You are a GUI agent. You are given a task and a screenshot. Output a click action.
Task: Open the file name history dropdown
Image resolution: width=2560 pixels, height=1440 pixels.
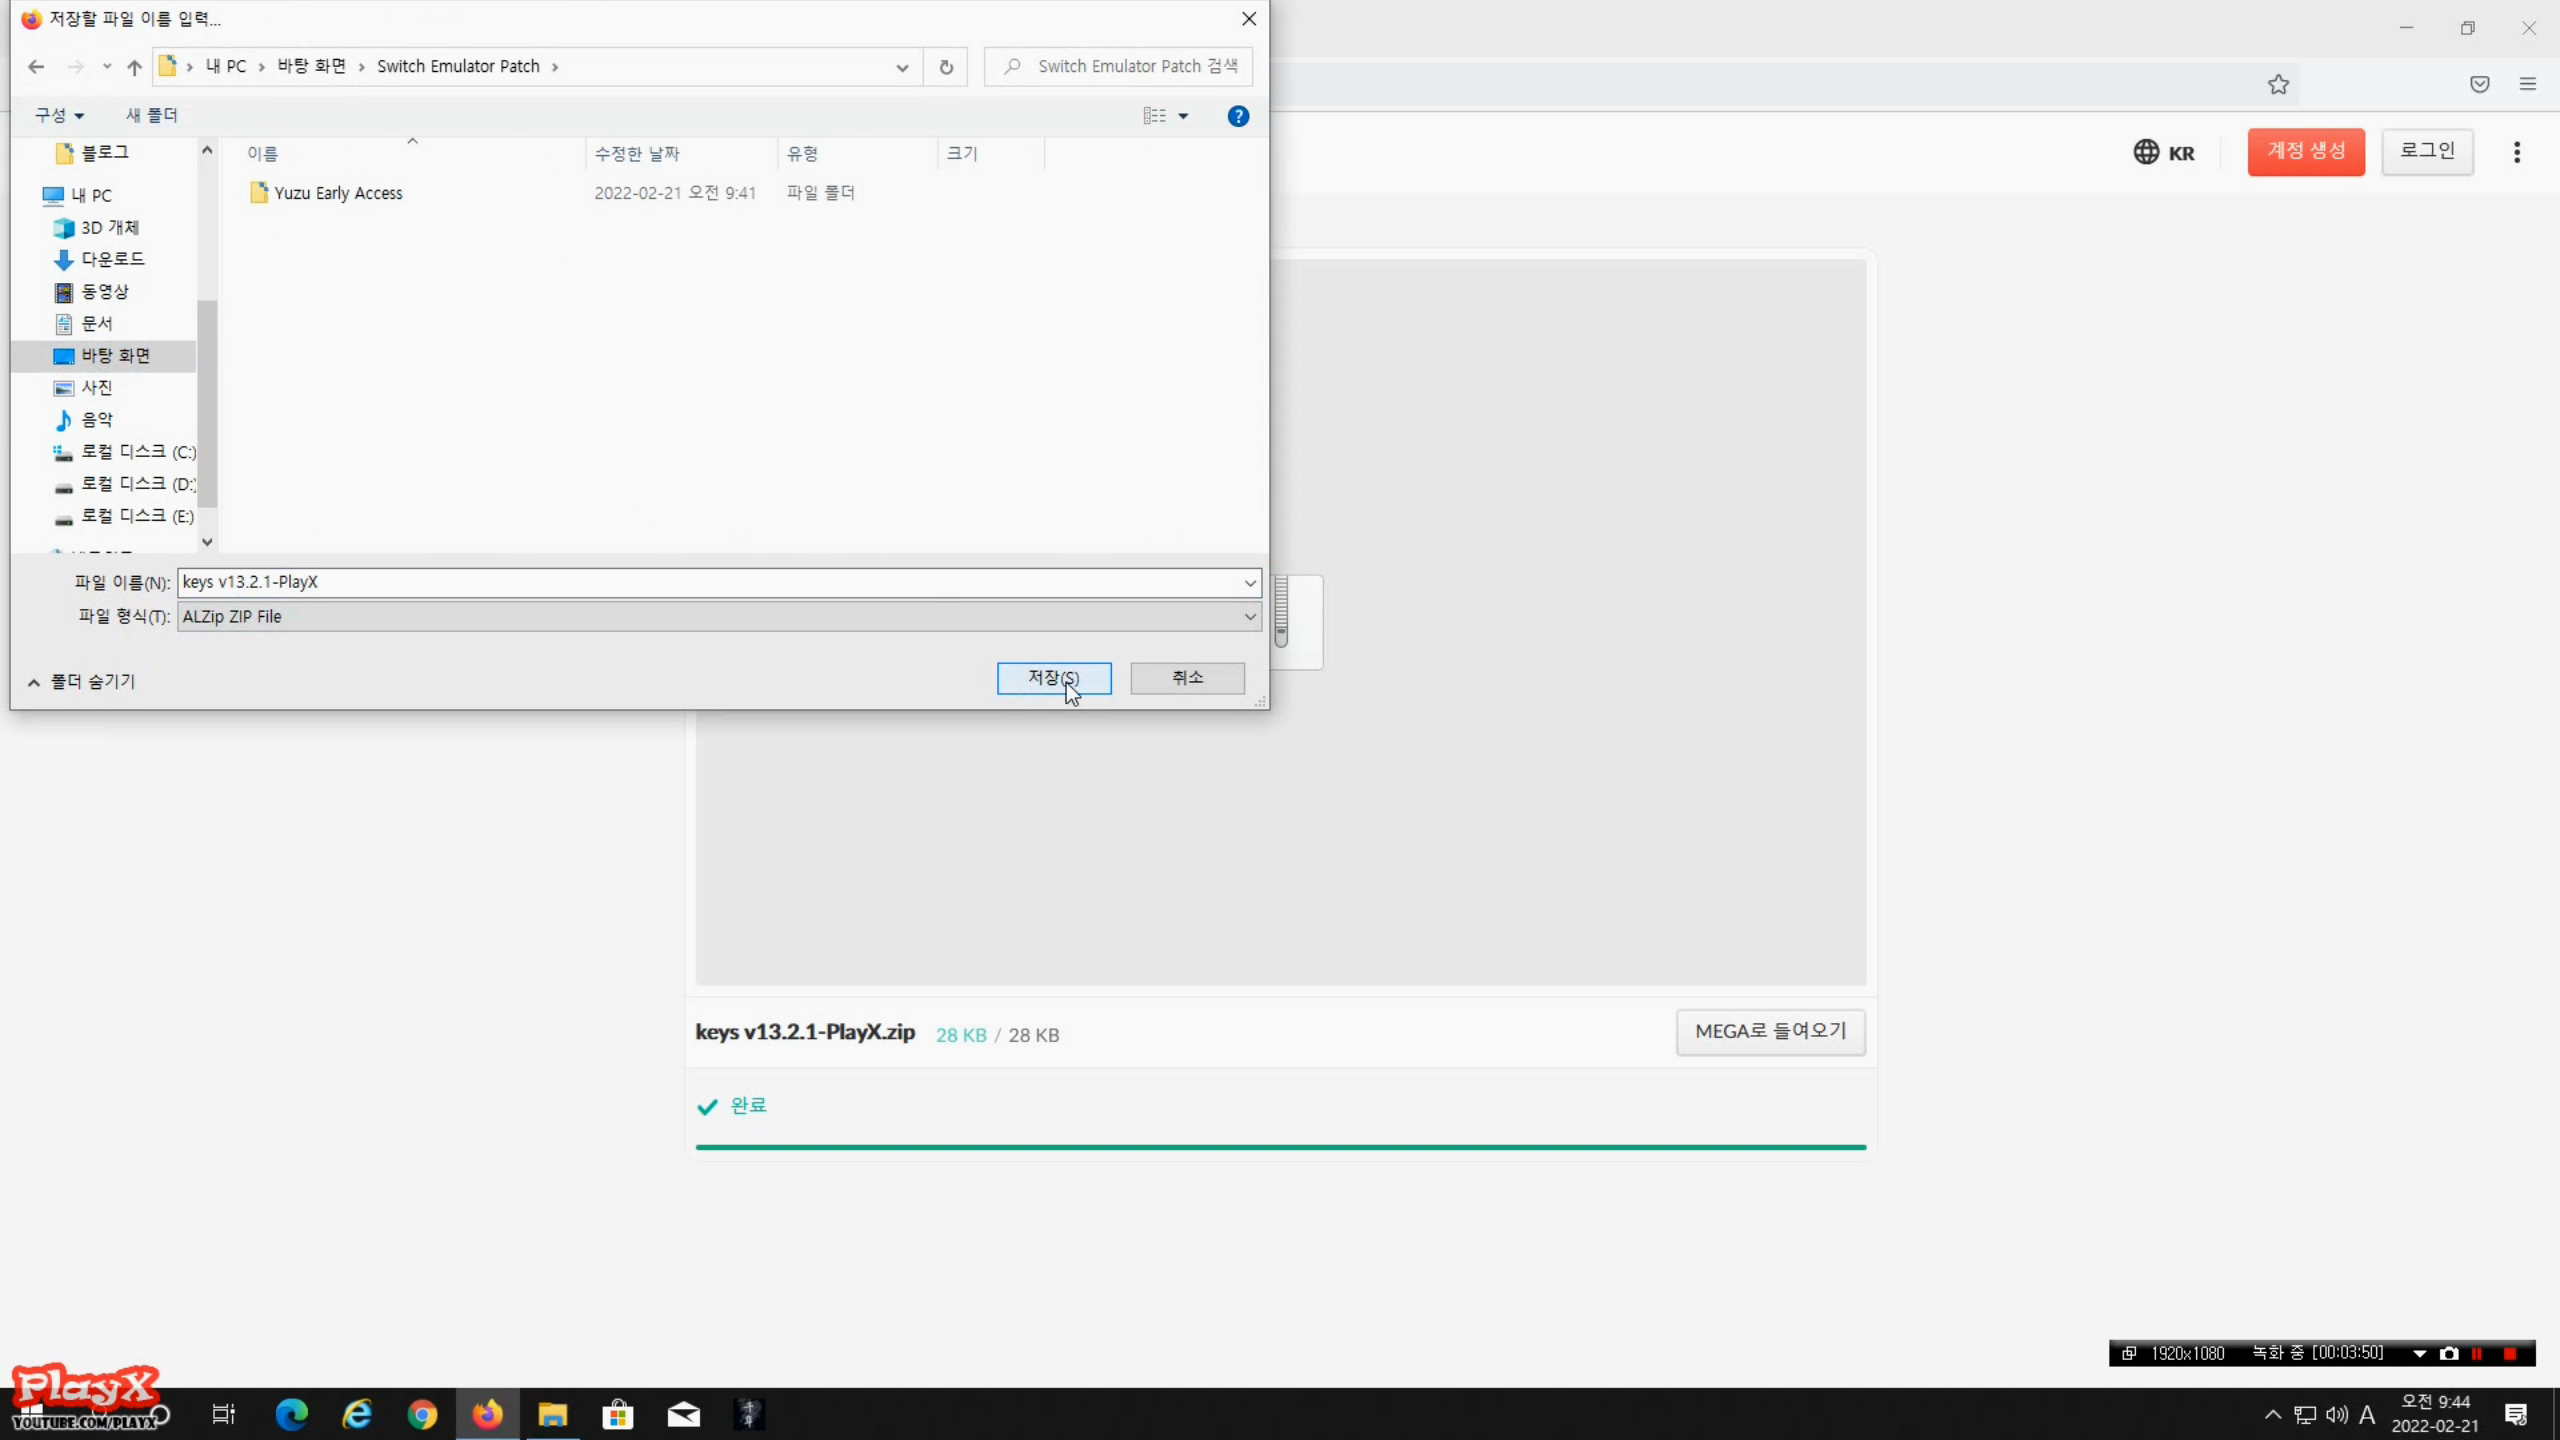(1249, 583)
